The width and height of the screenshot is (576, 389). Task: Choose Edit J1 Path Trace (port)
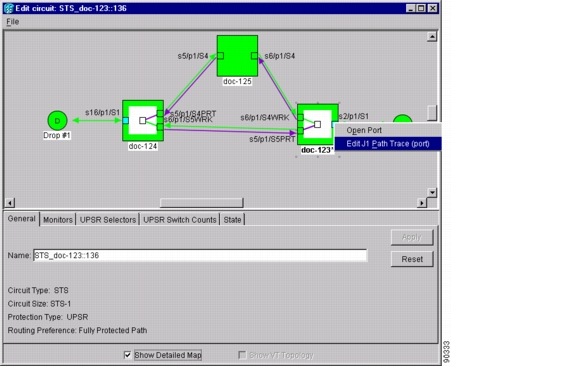tap(388, 144)
